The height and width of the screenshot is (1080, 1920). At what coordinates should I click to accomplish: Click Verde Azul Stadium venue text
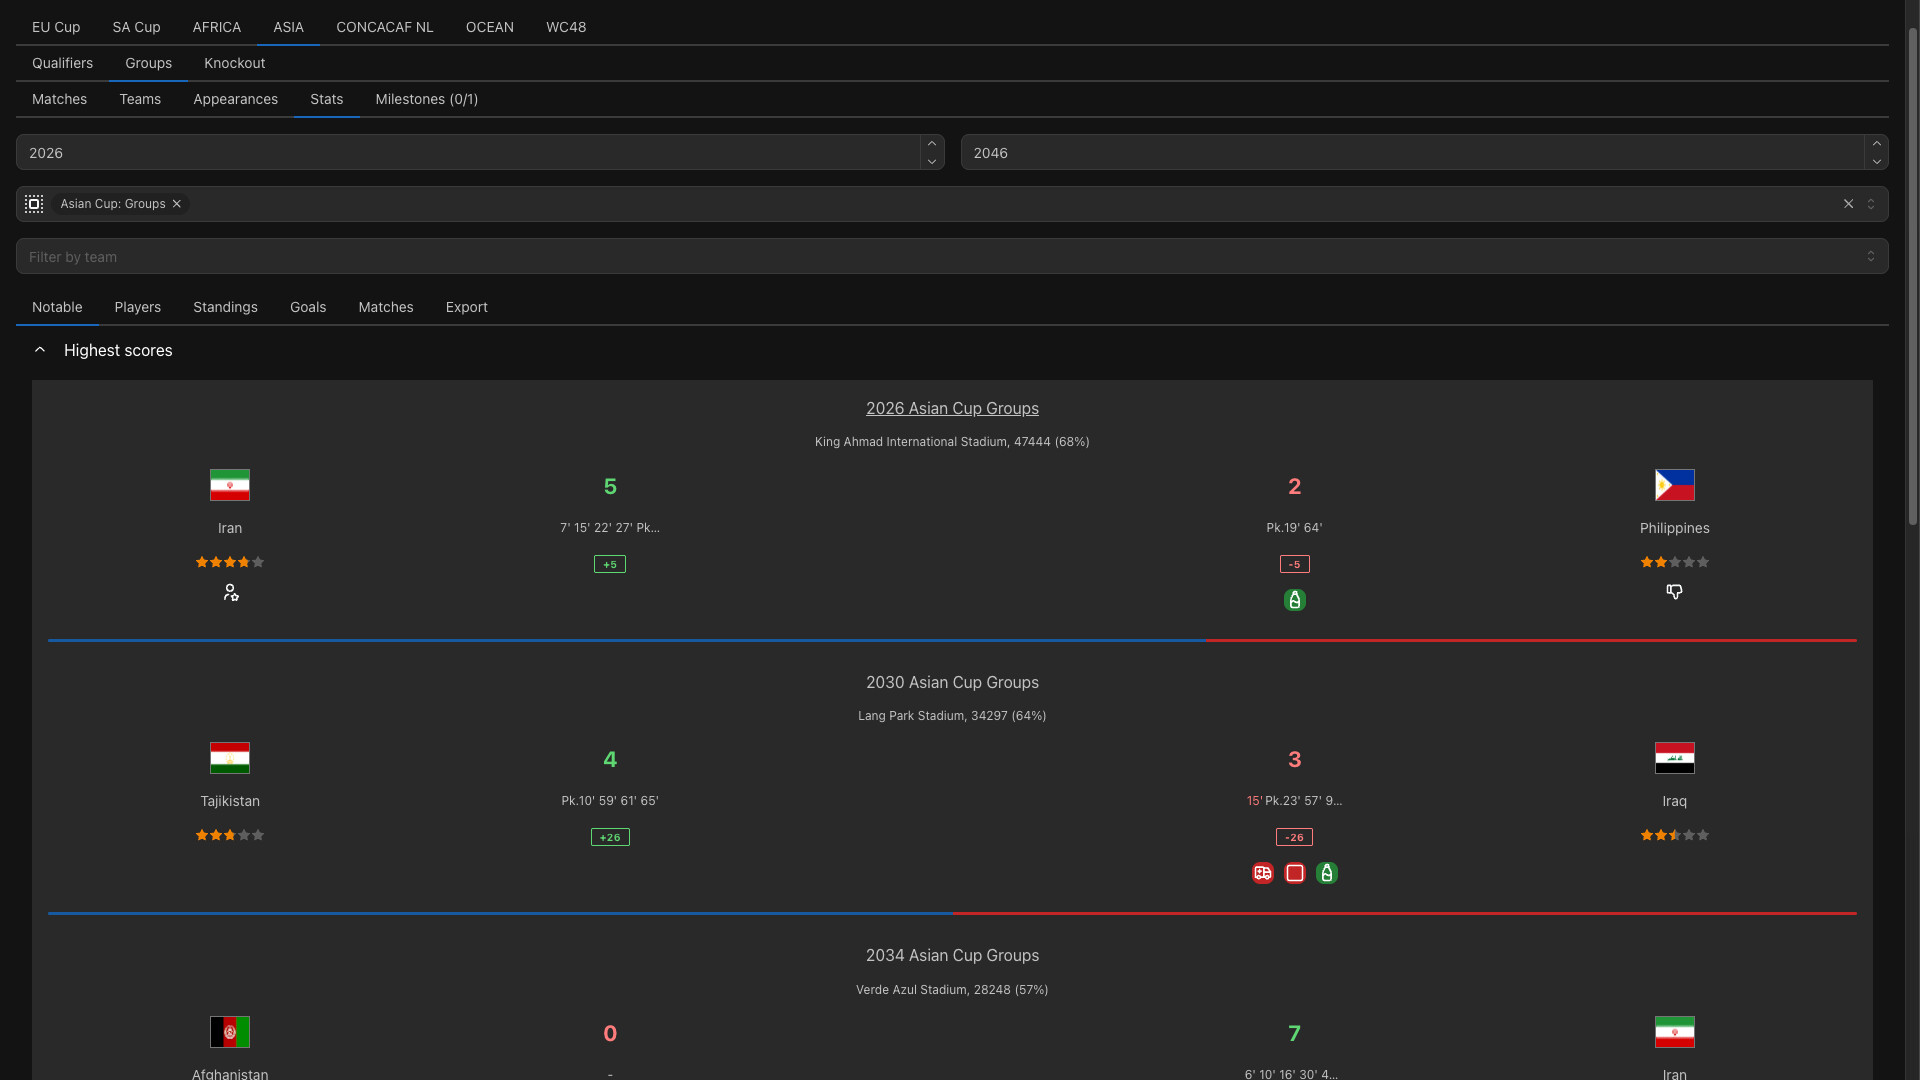pyautogui.click(x=952, y=989)
